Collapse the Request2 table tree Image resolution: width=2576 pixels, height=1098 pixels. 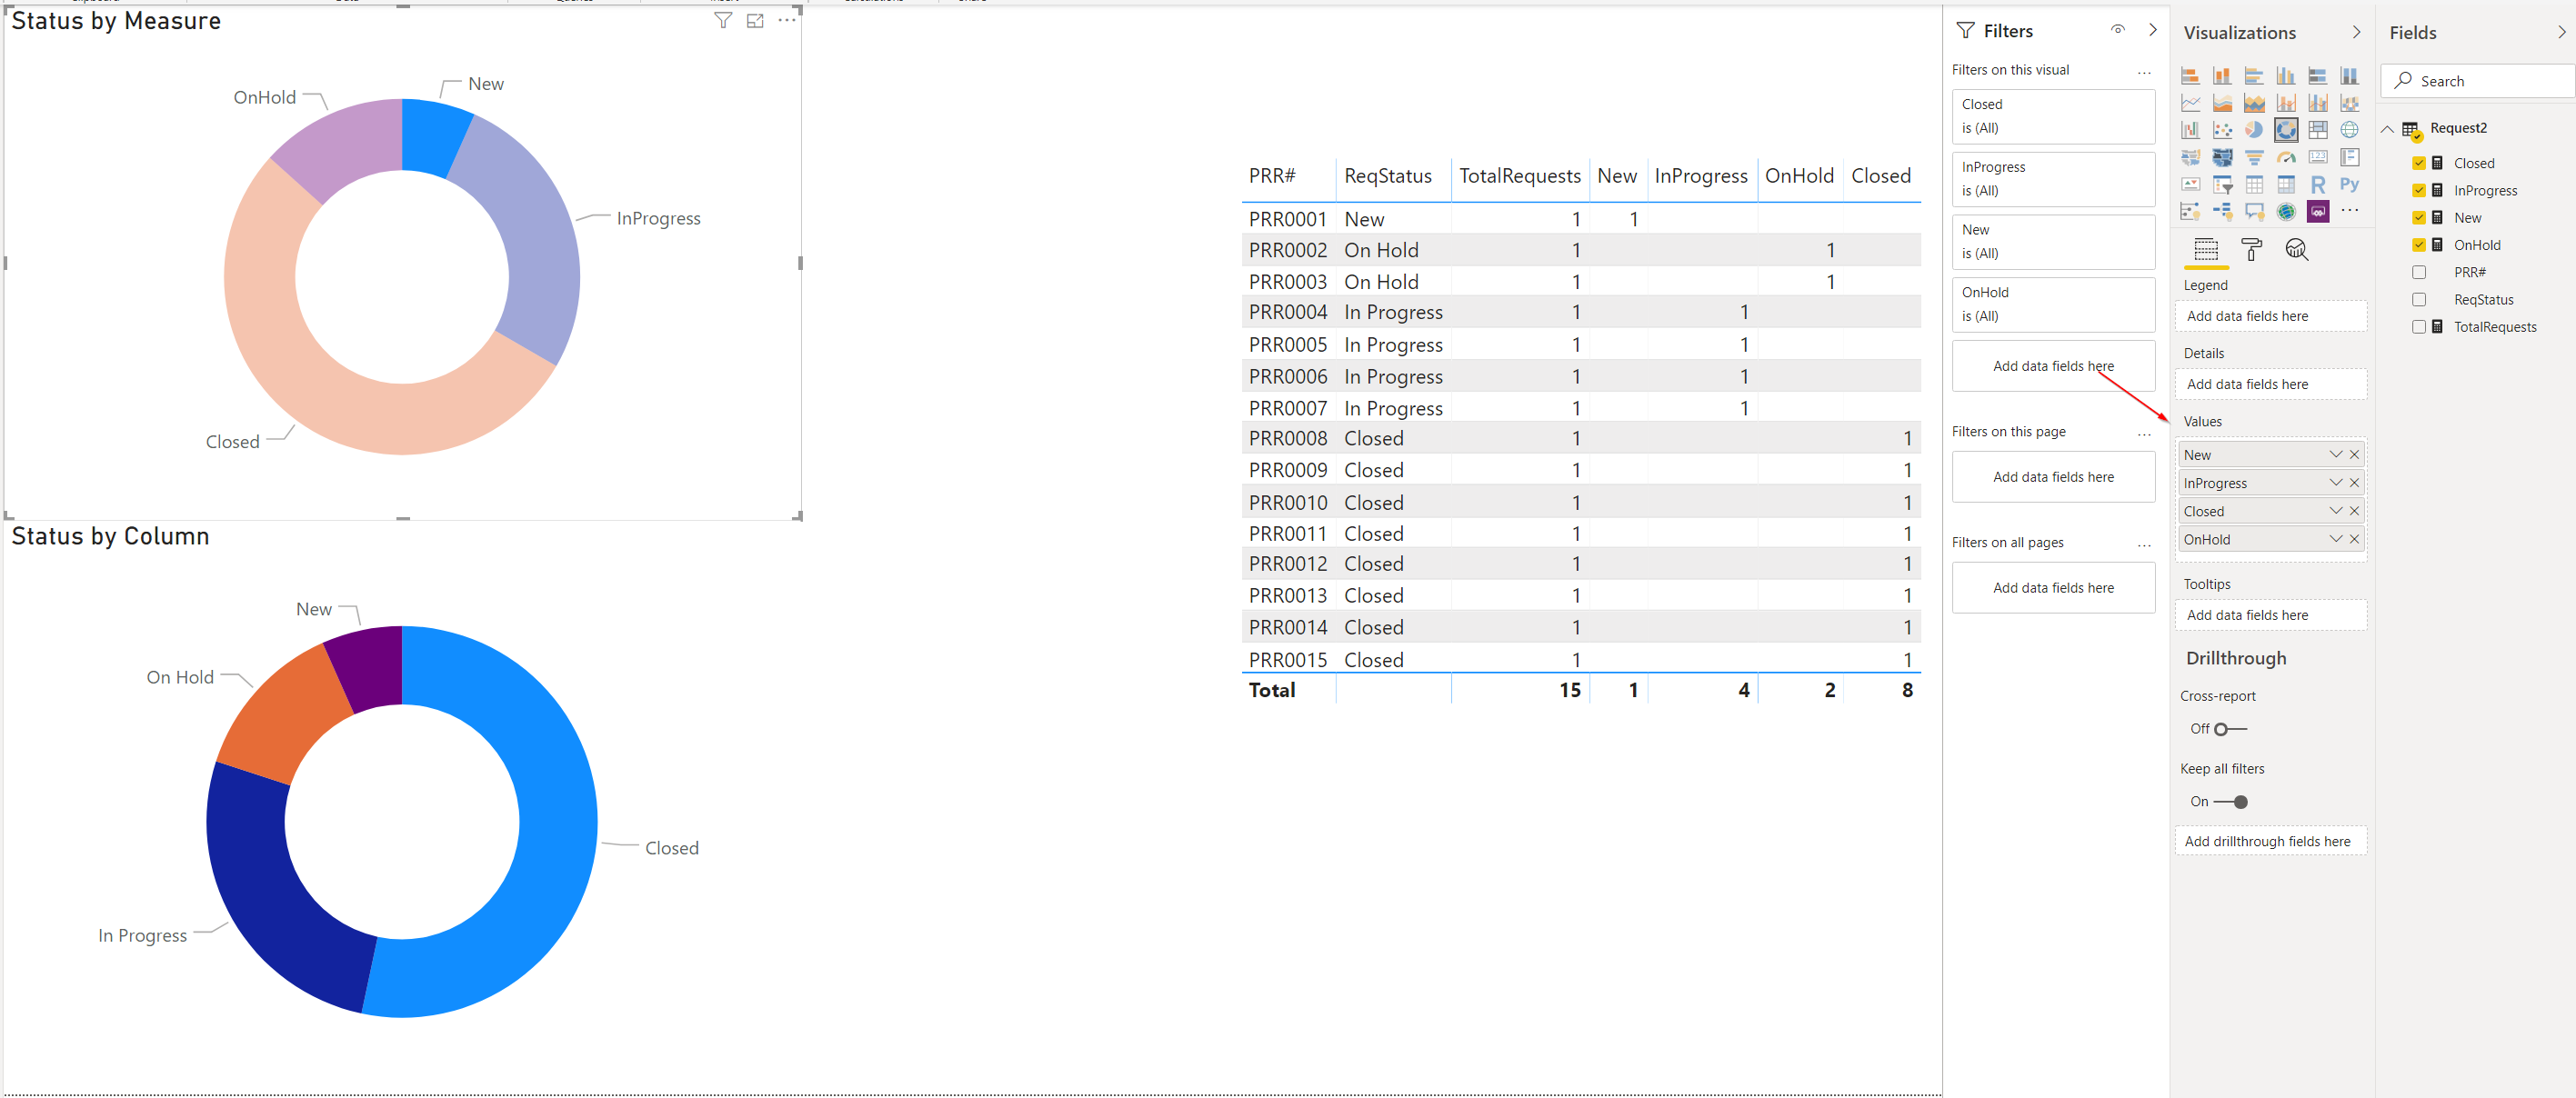(x=2387, y=129)
